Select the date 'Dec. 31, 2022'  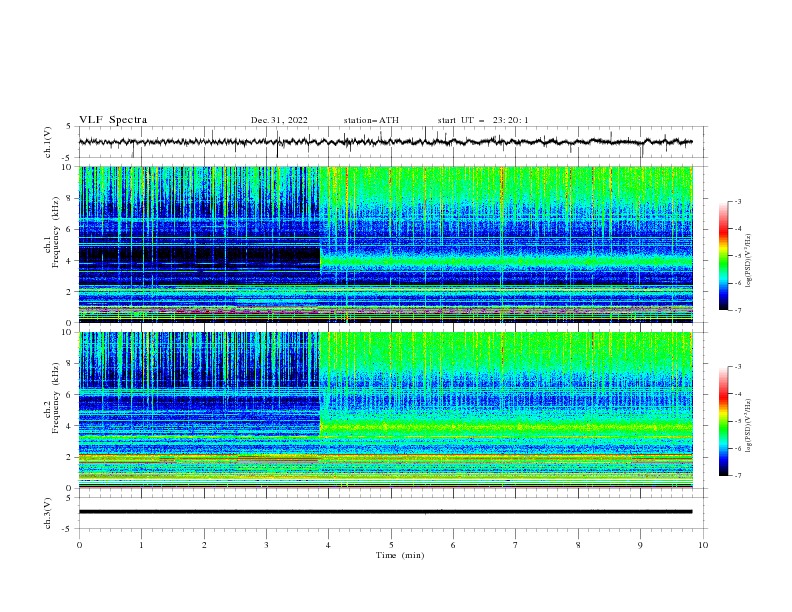[x=279, y=120]
